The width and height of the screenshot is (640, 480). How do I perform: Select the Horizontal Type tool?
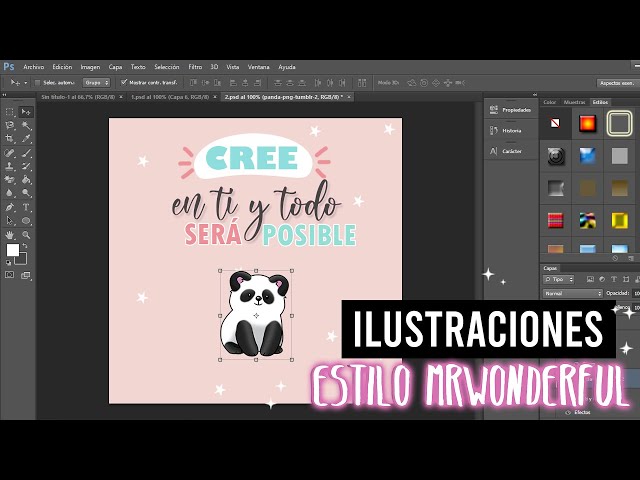[26, 207]
